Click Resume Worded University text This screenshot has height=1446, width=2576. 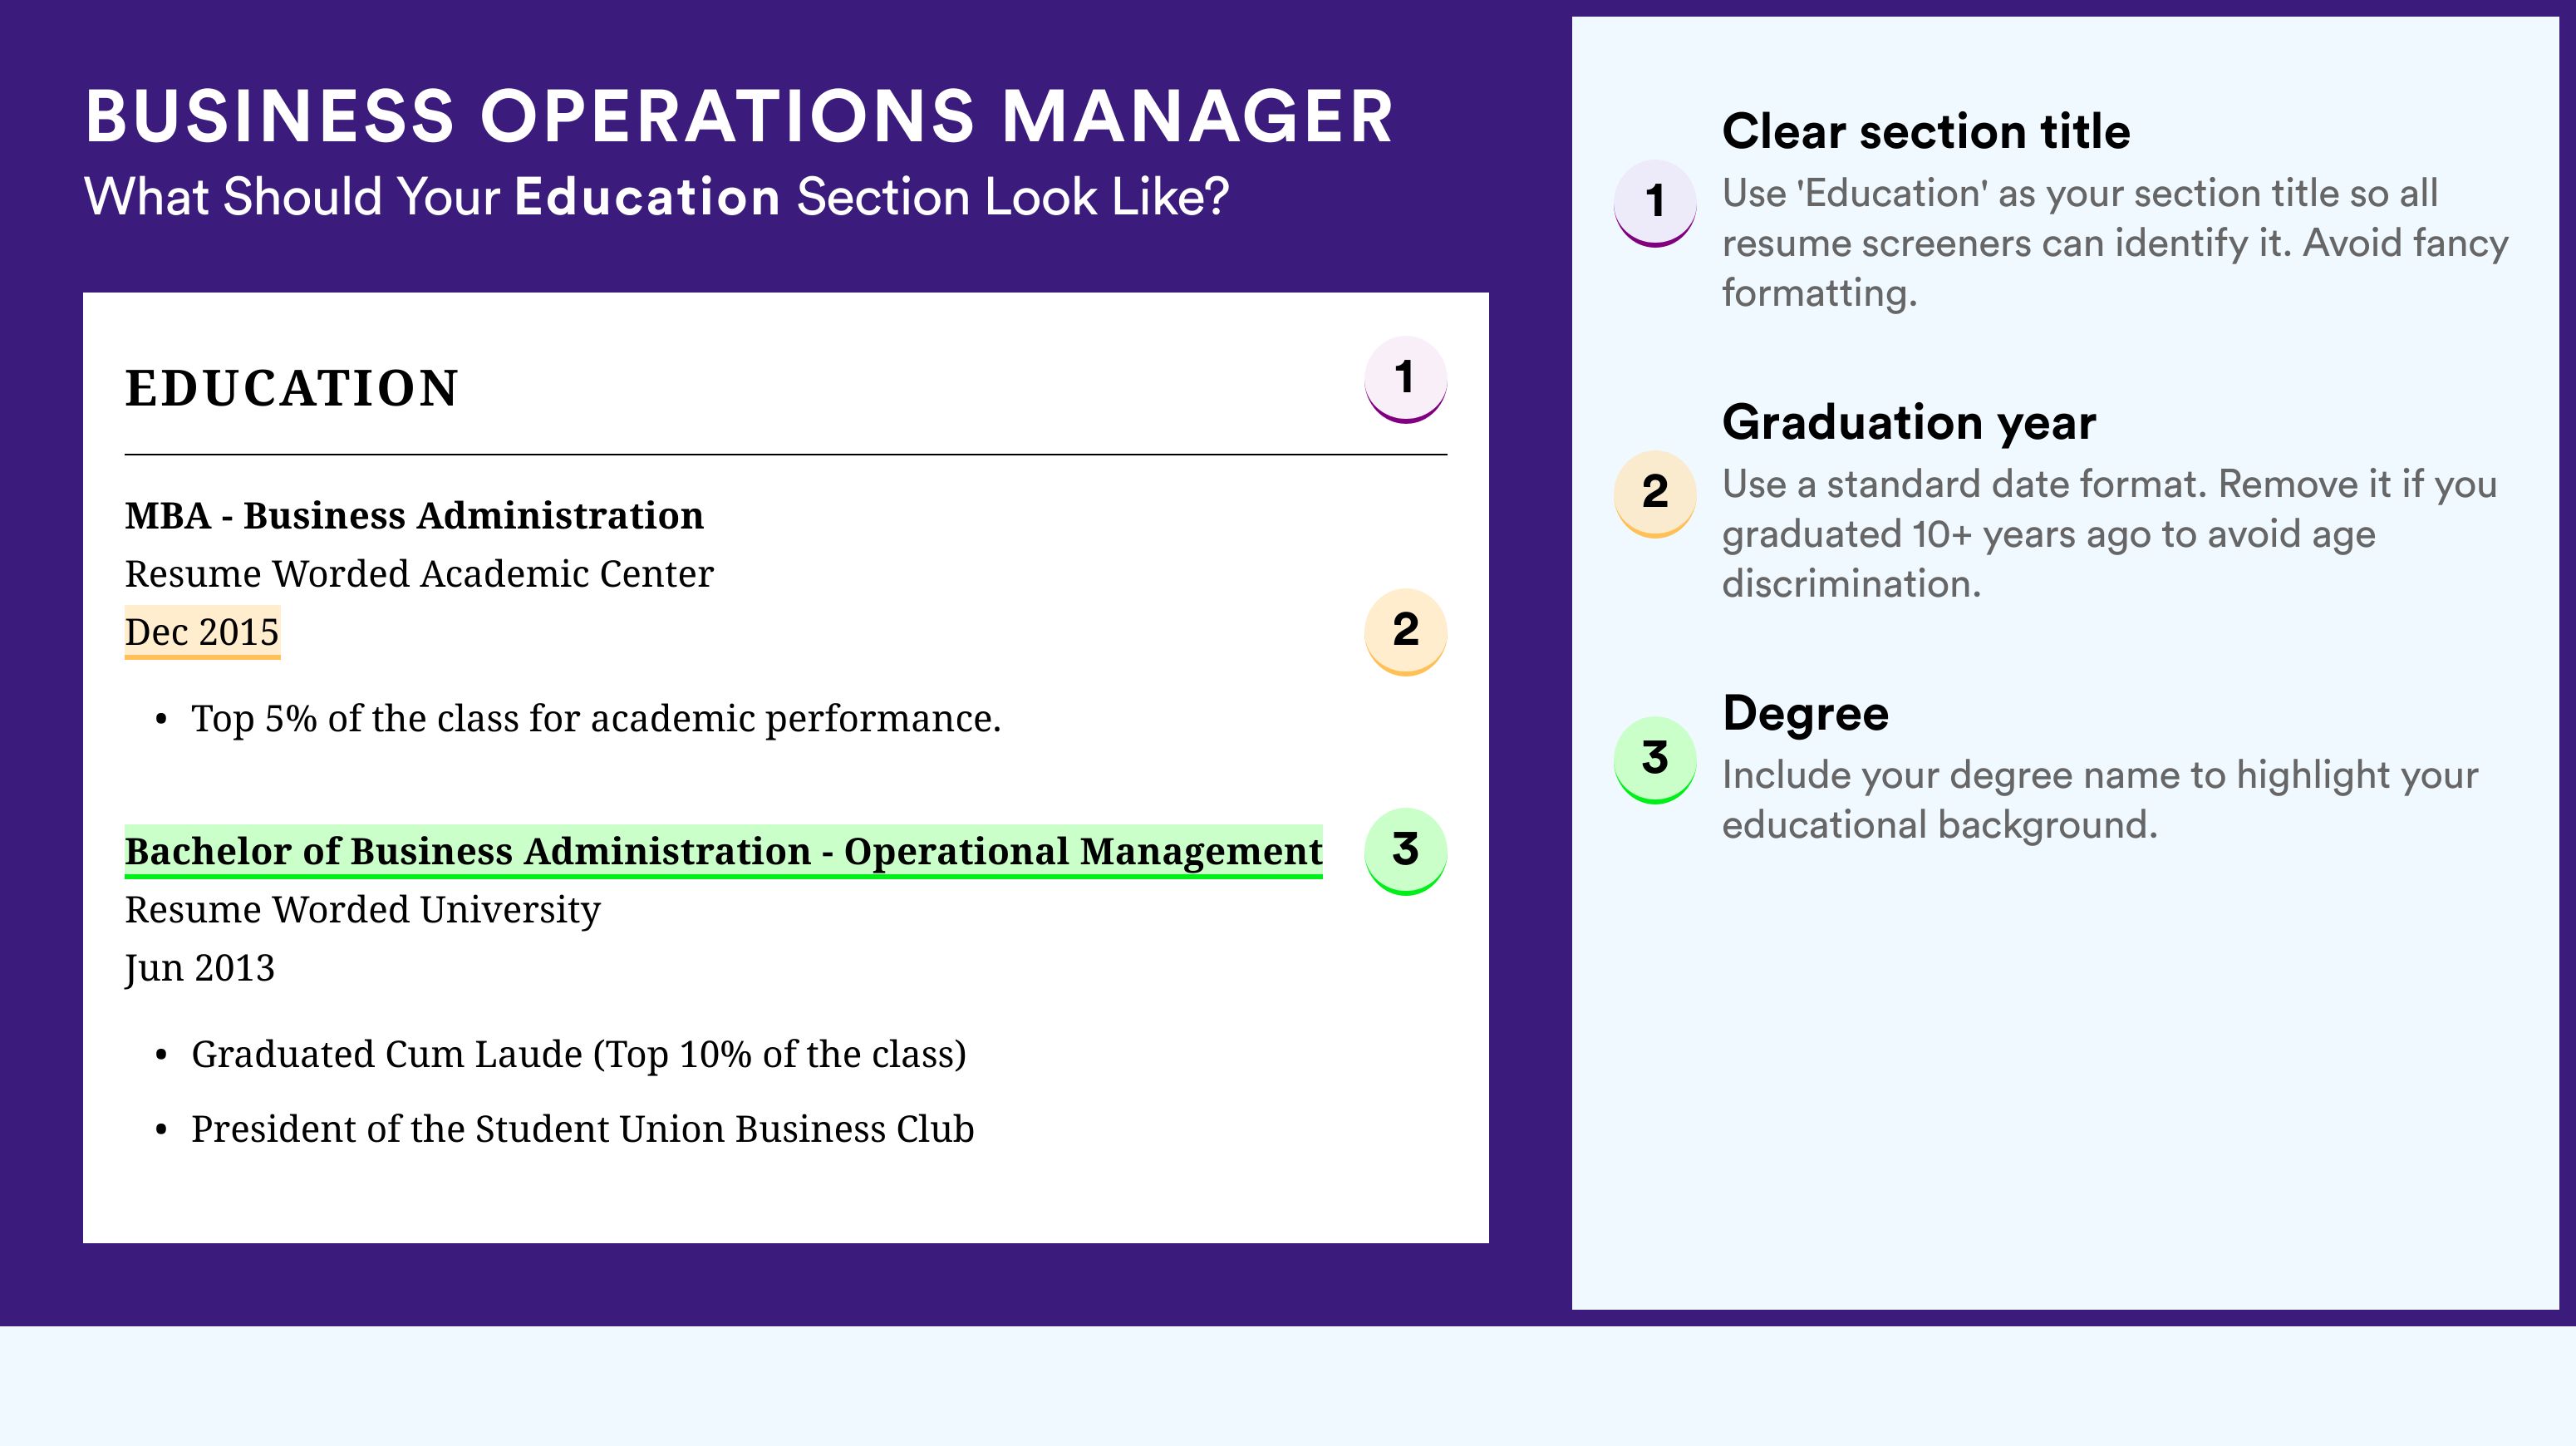pyautogui.click(x=362, y=910)
